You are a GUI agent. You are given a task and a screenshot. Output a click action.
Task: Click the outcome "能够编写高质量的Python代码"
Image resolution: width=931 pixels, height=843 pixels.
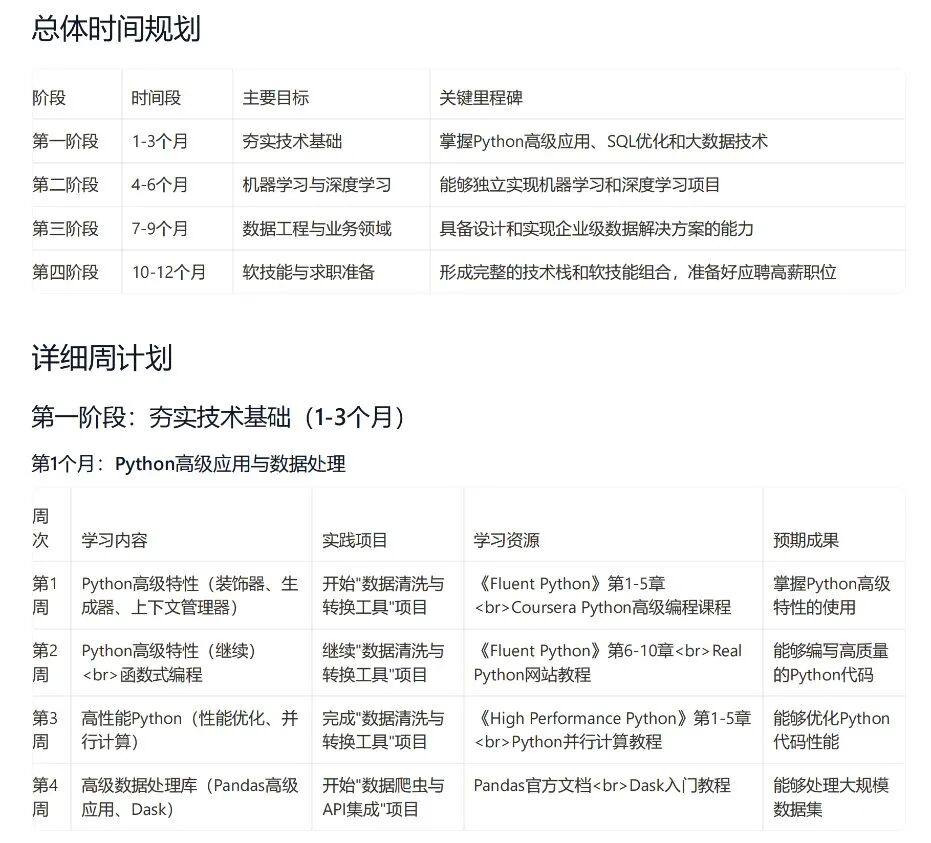[x=831, y=663]
